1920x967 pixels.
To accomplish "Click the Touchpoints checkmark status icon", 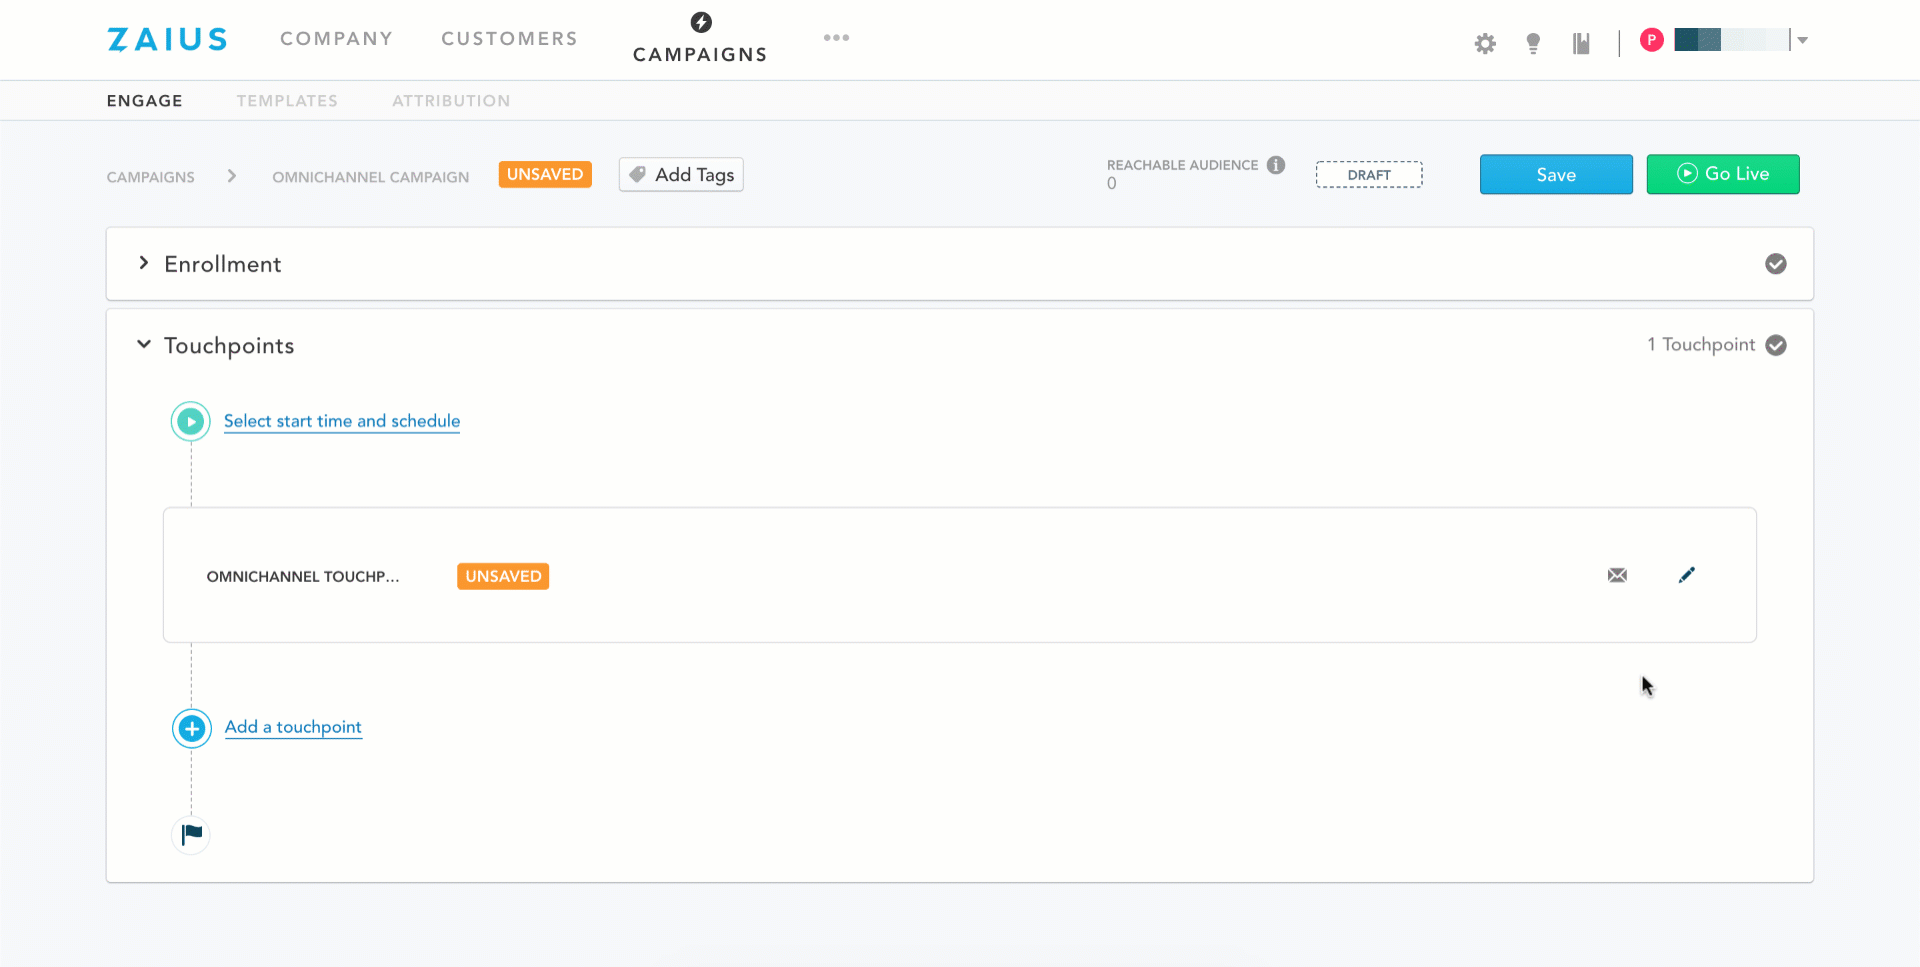I will (1776, 345).
